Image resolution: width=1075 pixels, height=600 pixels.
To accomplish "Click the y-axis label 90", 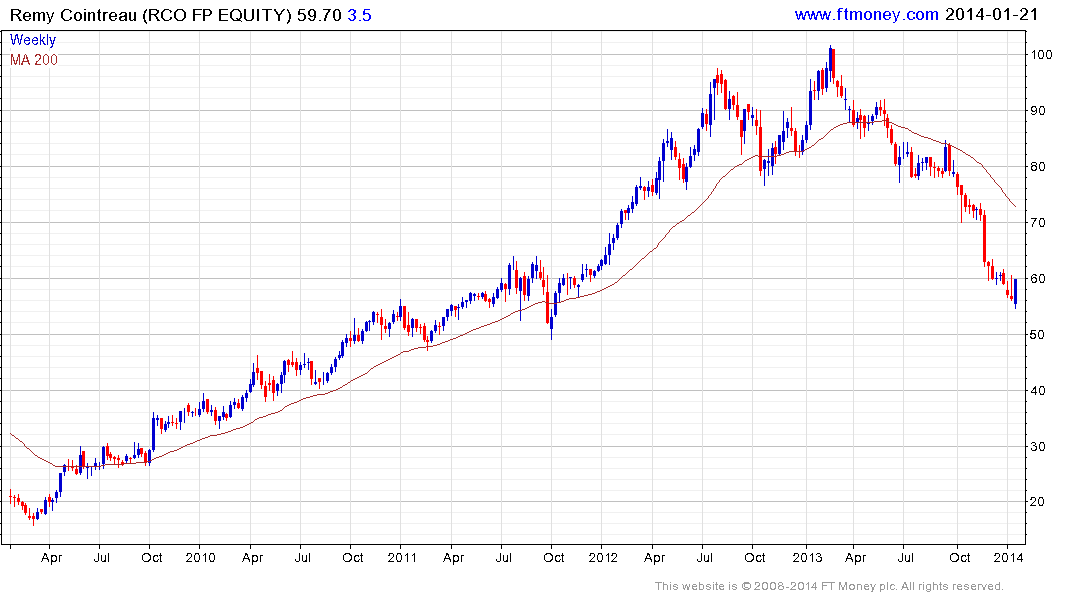I will point(1038,110).
